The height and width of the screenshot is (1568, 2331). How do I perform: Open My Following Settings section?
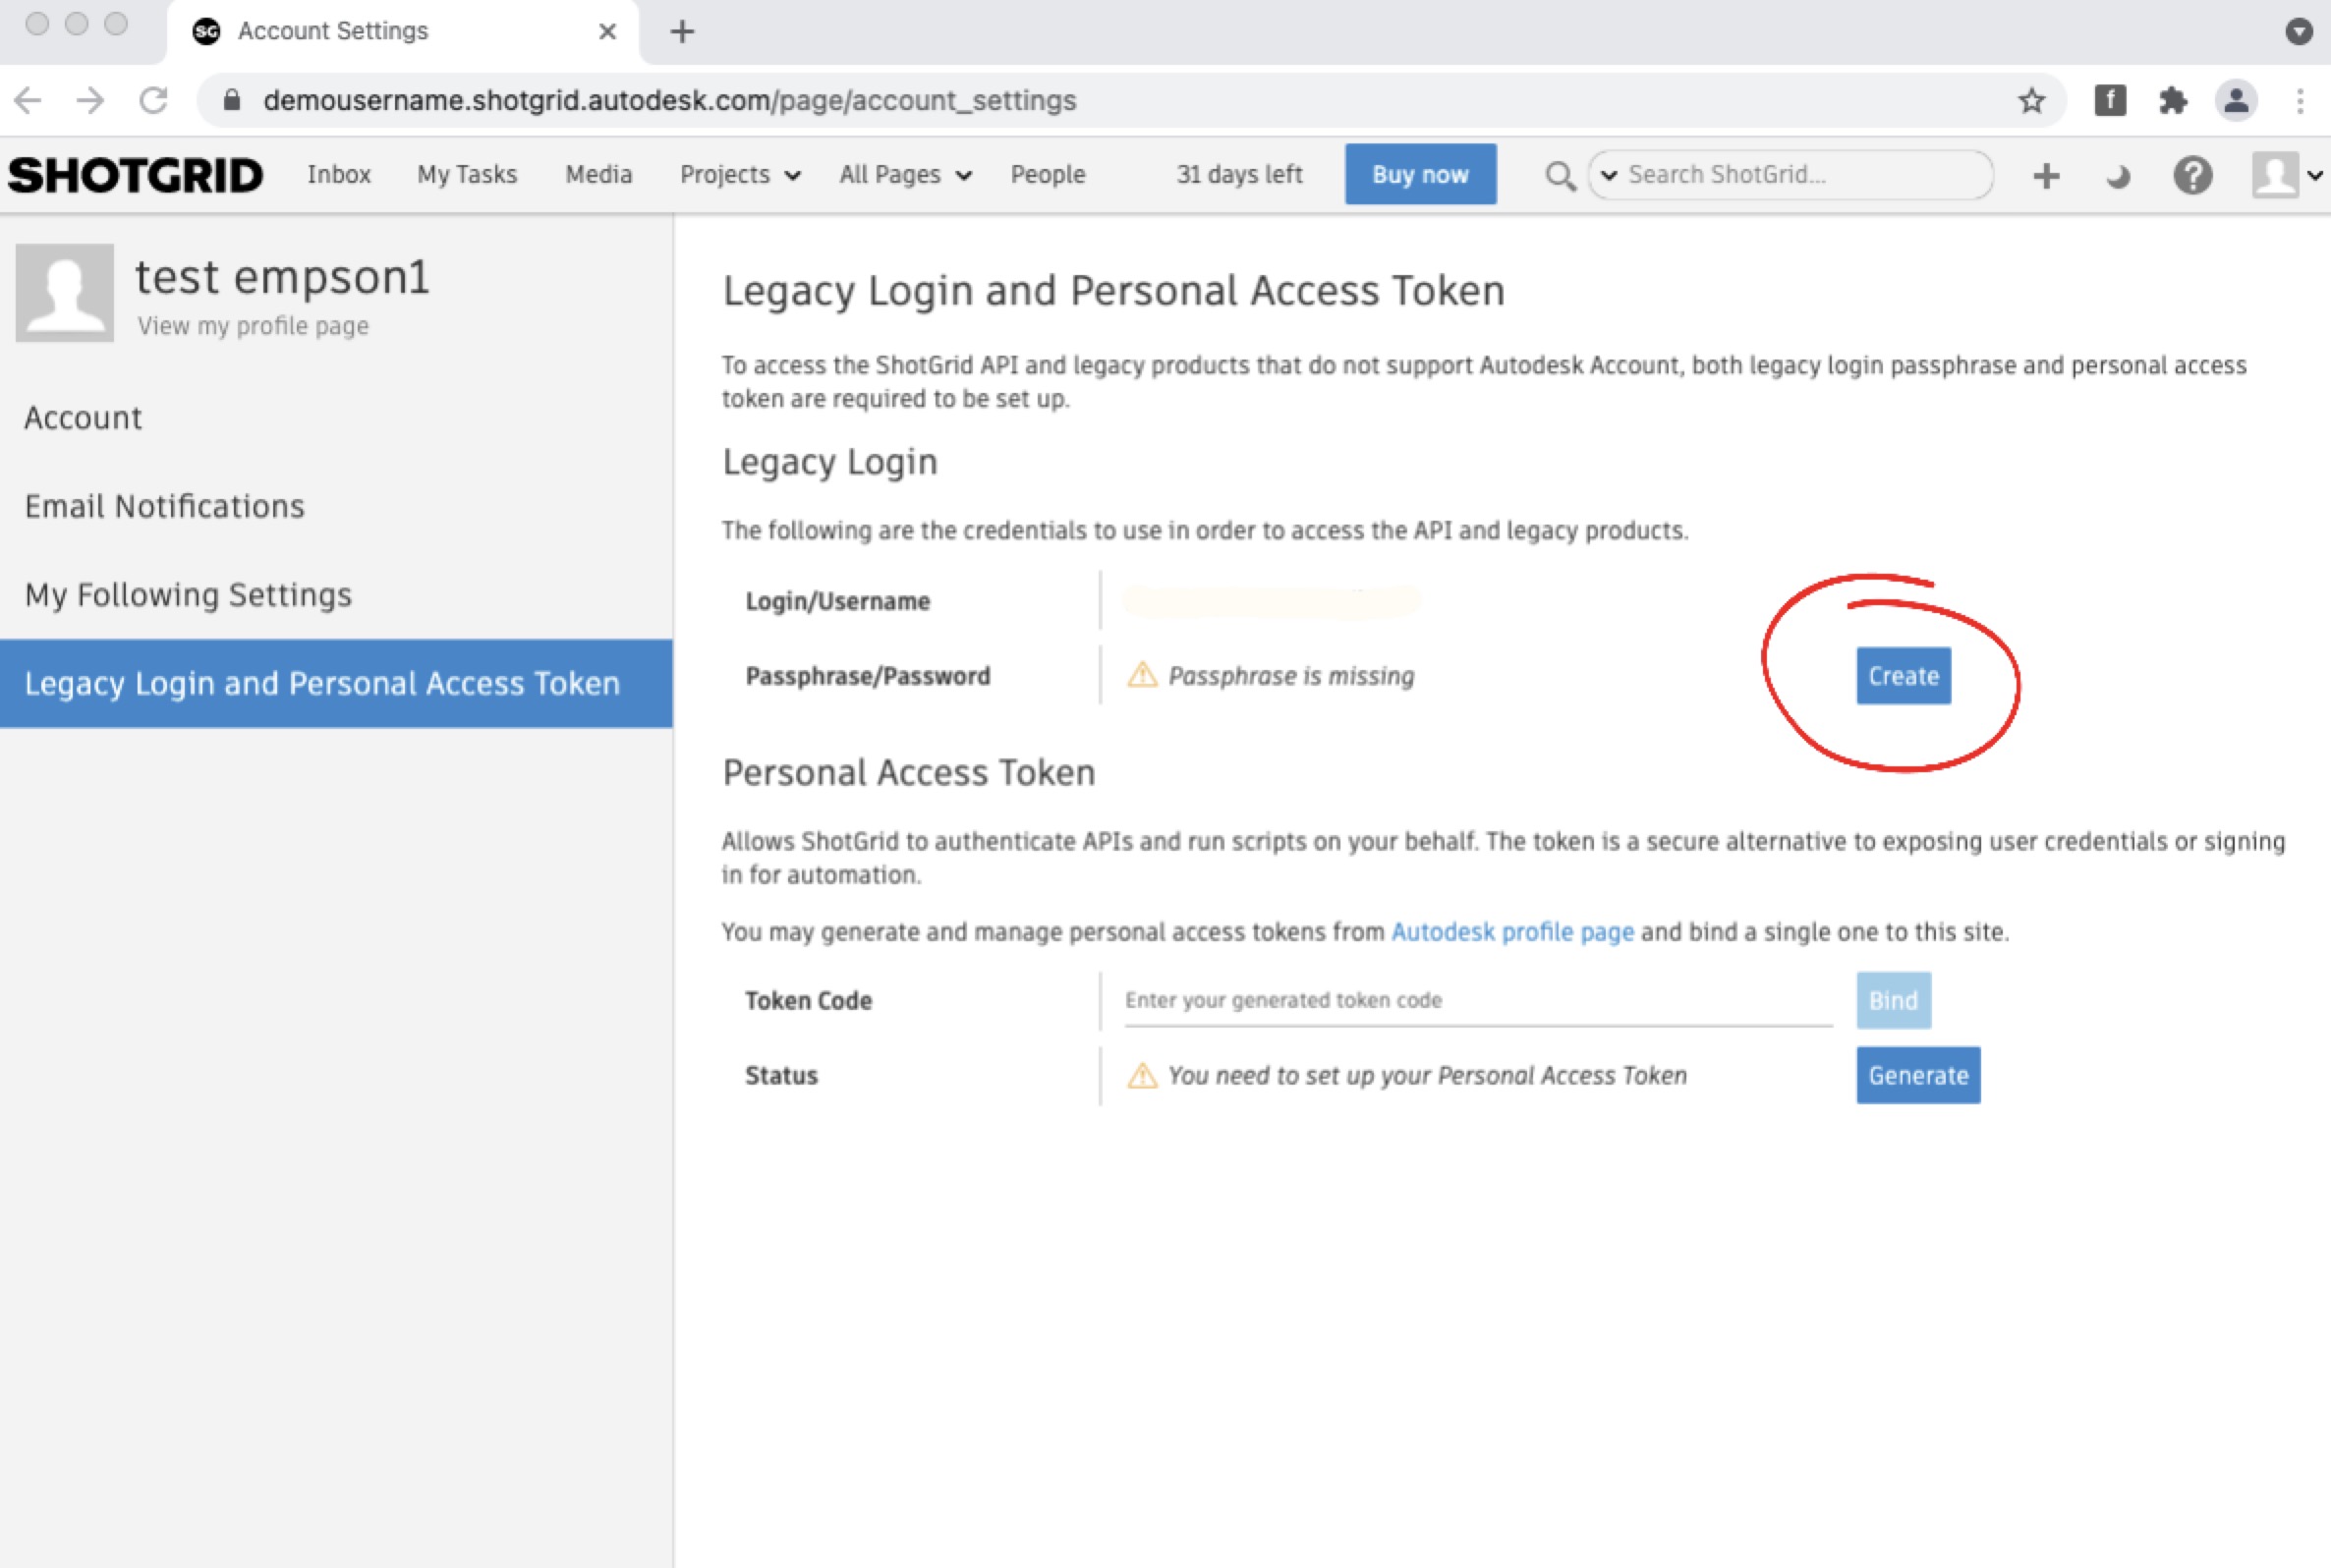click(188, 595)
